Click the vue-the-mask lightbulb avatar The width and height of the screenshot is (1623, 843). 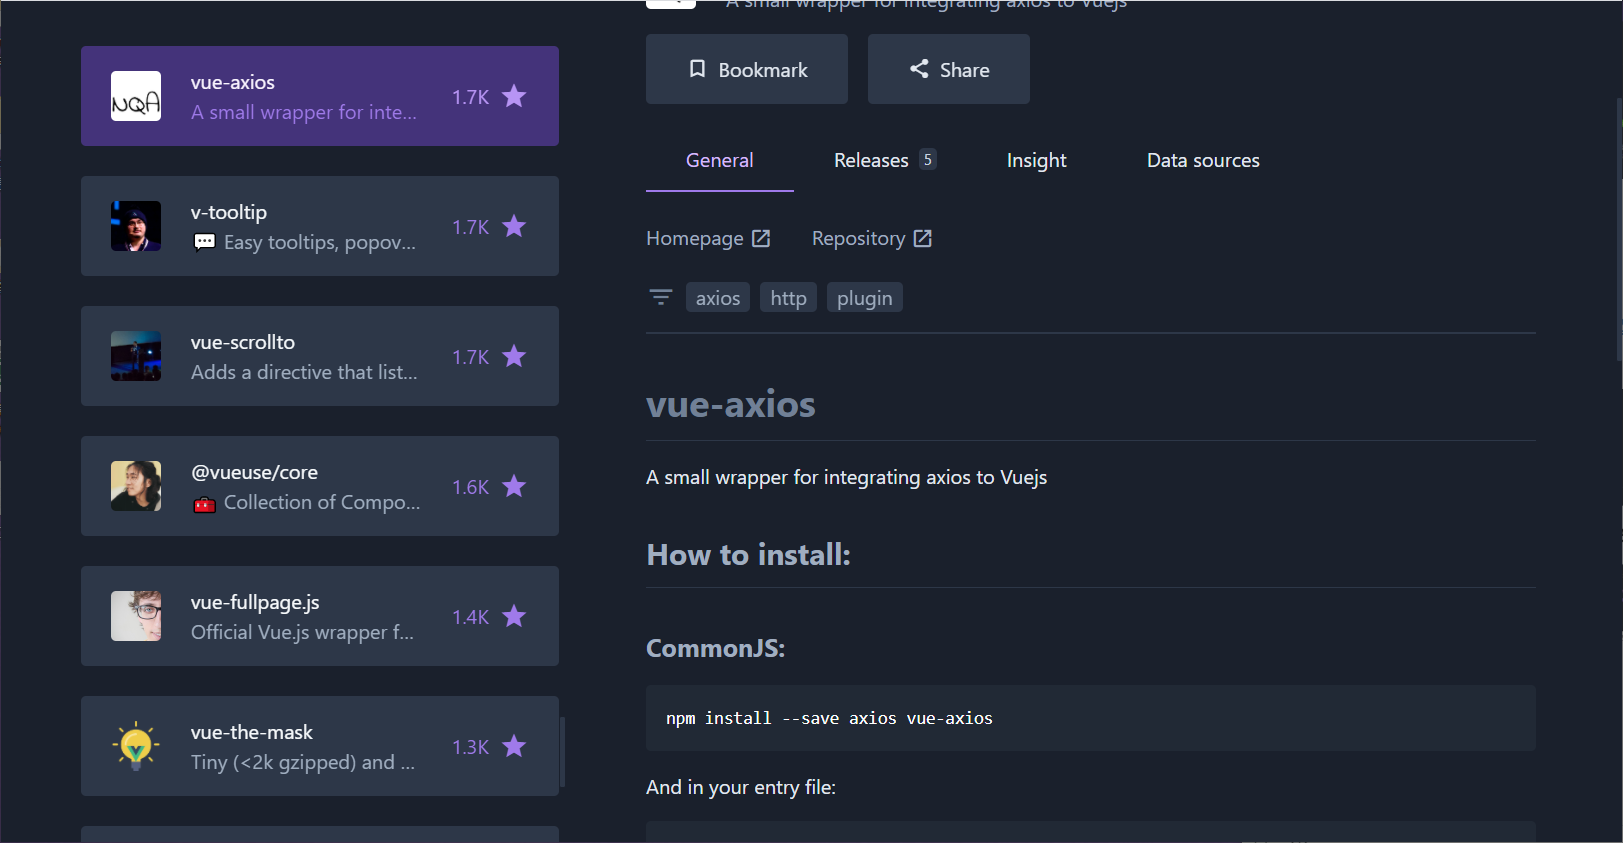(x=136, y=746)
